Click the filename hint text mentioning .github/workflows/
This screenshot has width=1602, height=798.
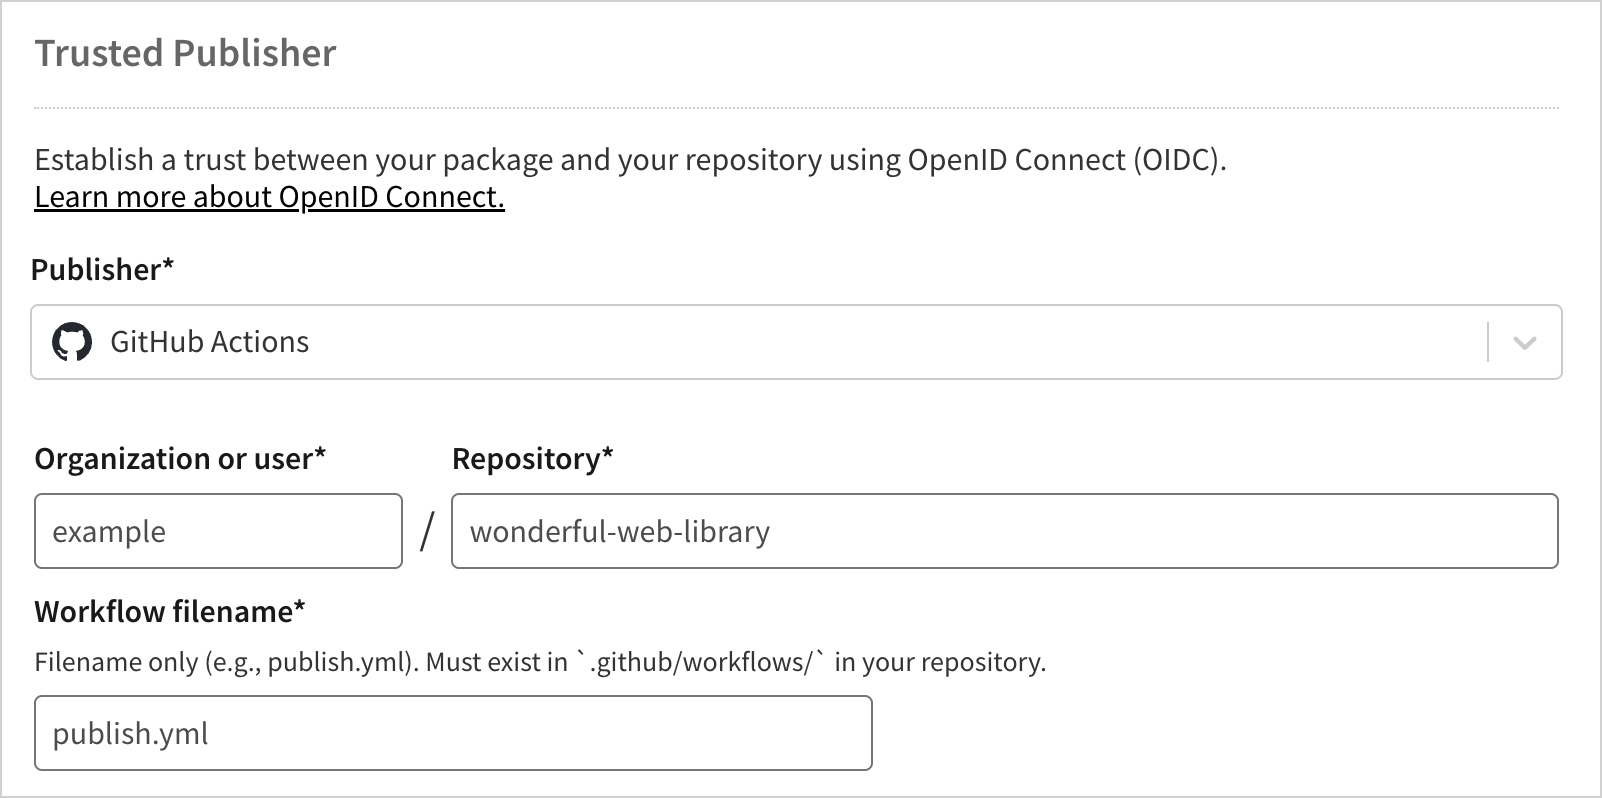point(540,661)
